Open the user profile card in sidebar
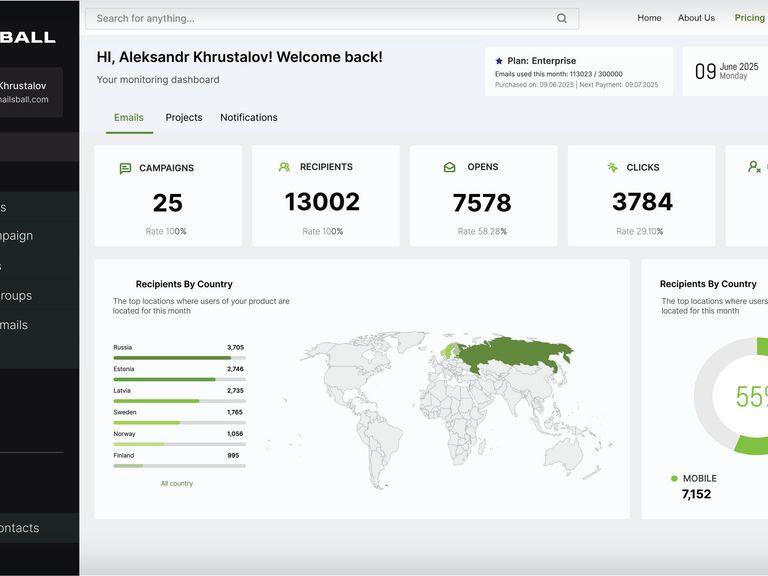Screen dimensions: 768x576 coord(31,92)
